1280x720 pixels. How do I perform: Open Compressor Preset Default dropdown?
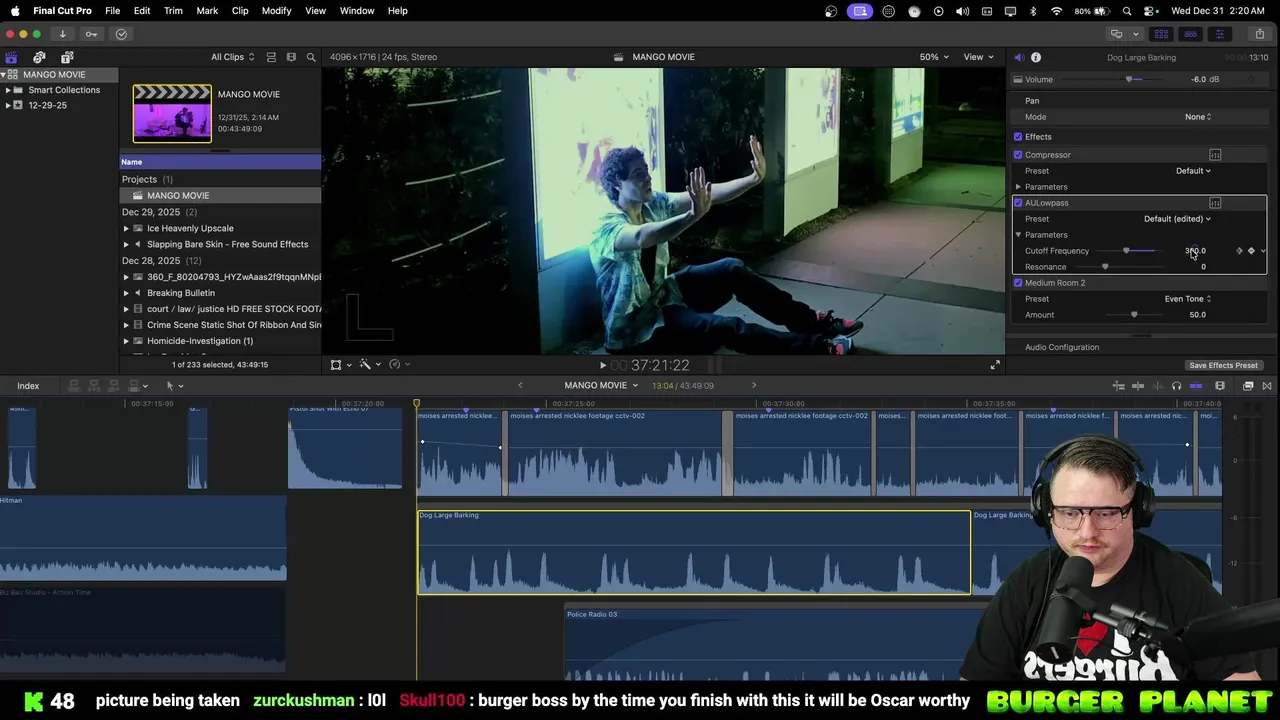pos(1193,171)
